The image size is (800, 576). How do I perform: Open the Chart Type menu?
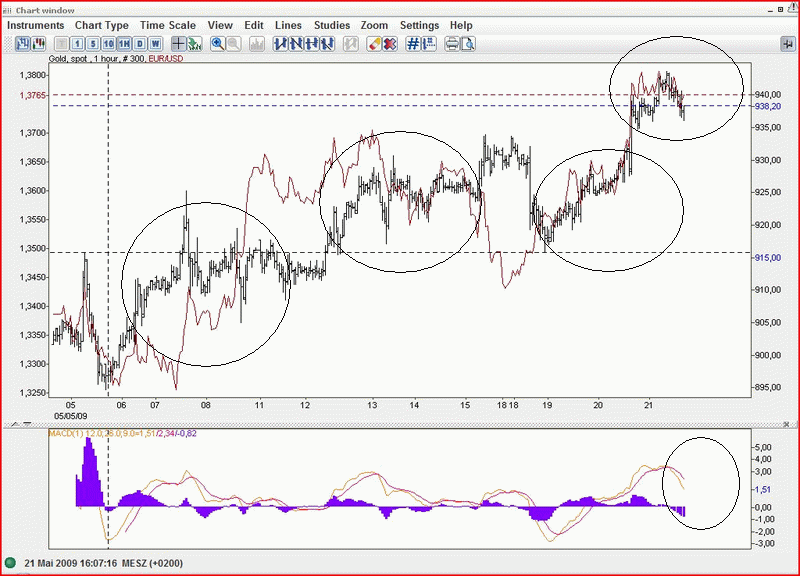coord(102,25)
